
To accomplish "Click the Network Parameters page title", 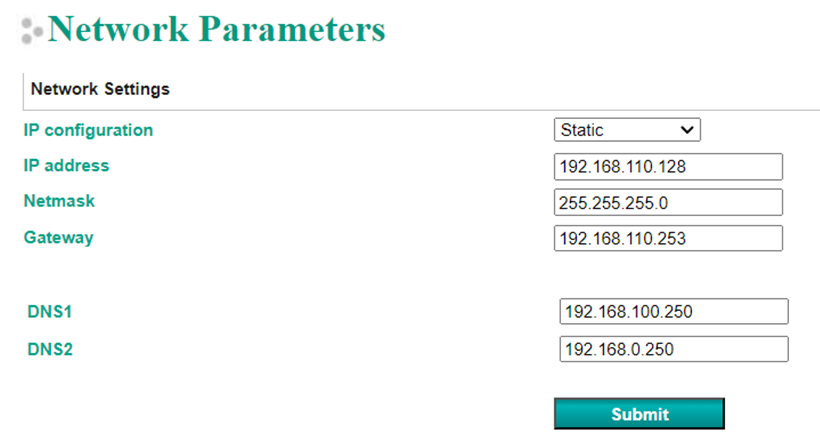I will 217,29.
